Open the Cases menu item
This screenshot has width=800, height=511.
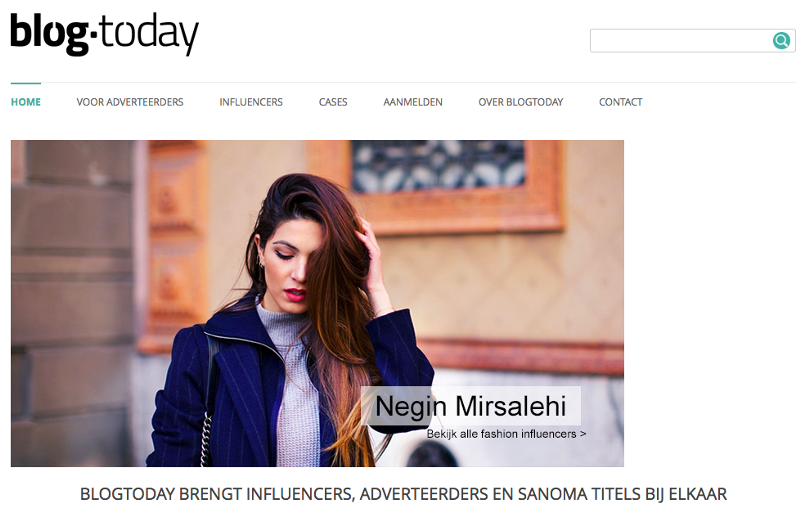(x=333, y=102)
